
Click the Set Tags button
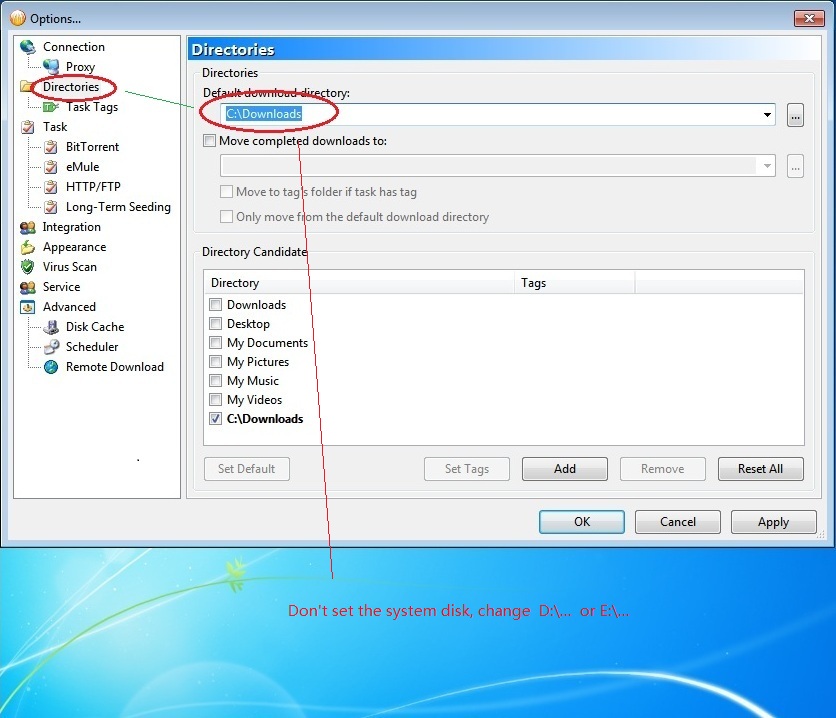[x=467, y=469]
